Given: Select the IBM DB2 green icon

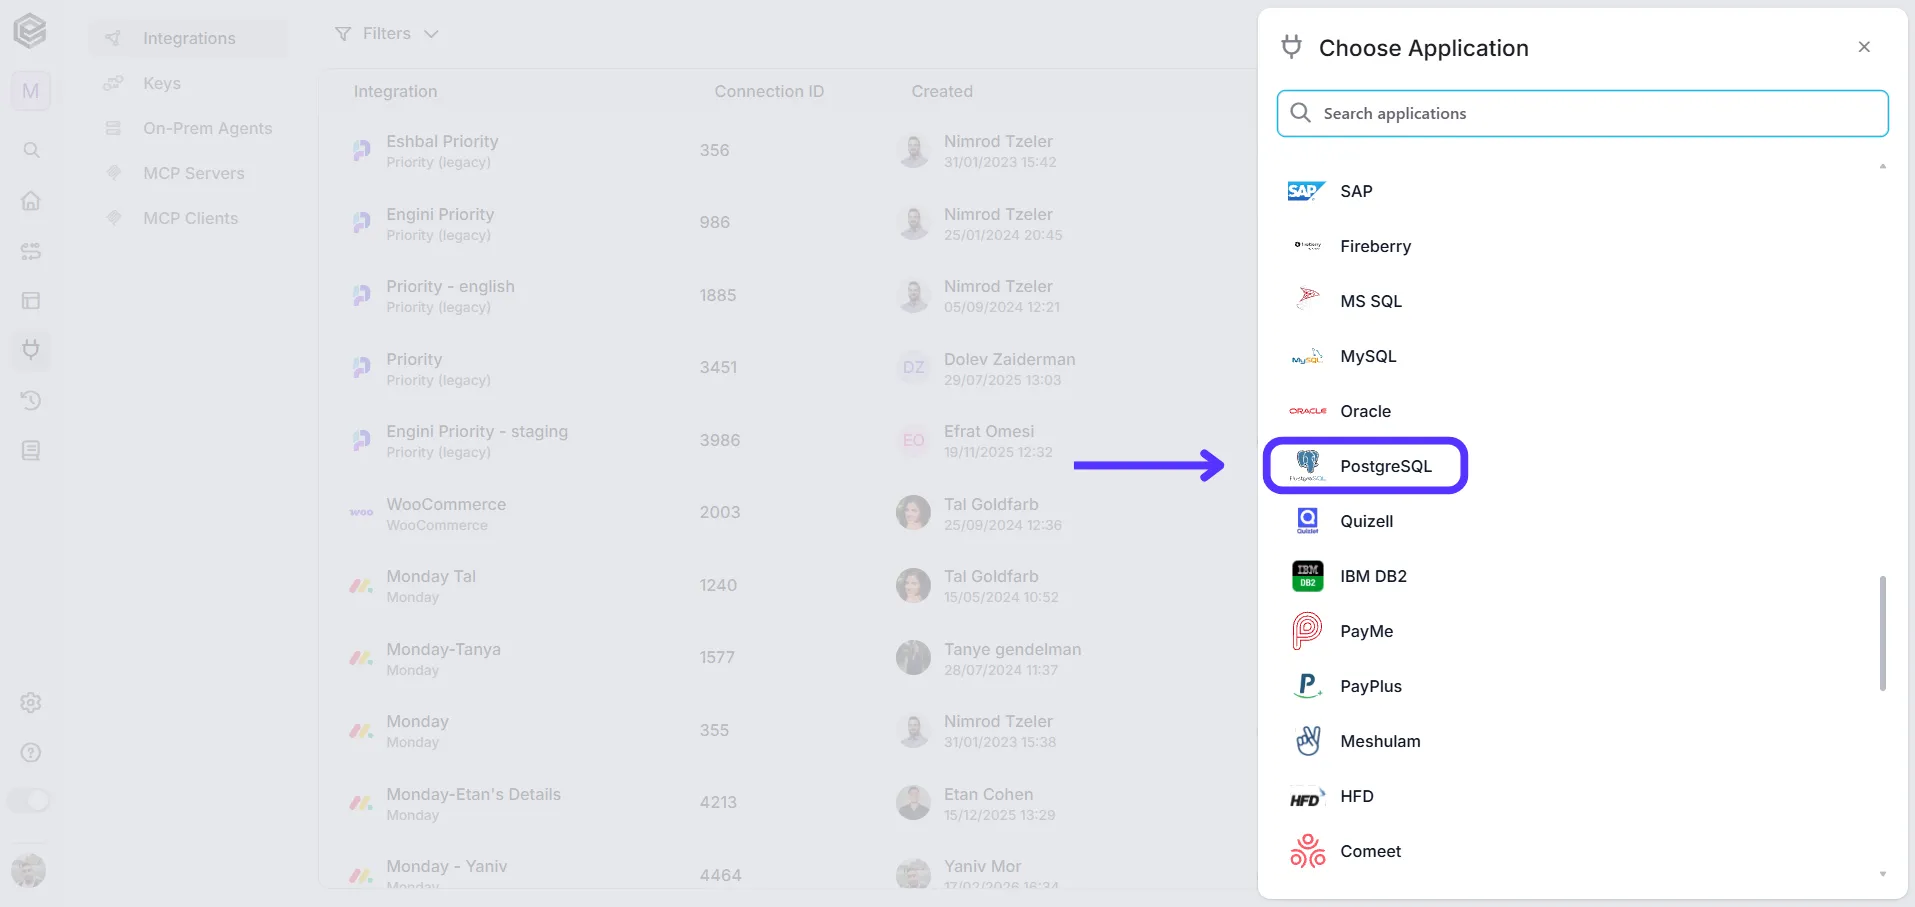Looking at the screenshot, I should pos(1307,576).
